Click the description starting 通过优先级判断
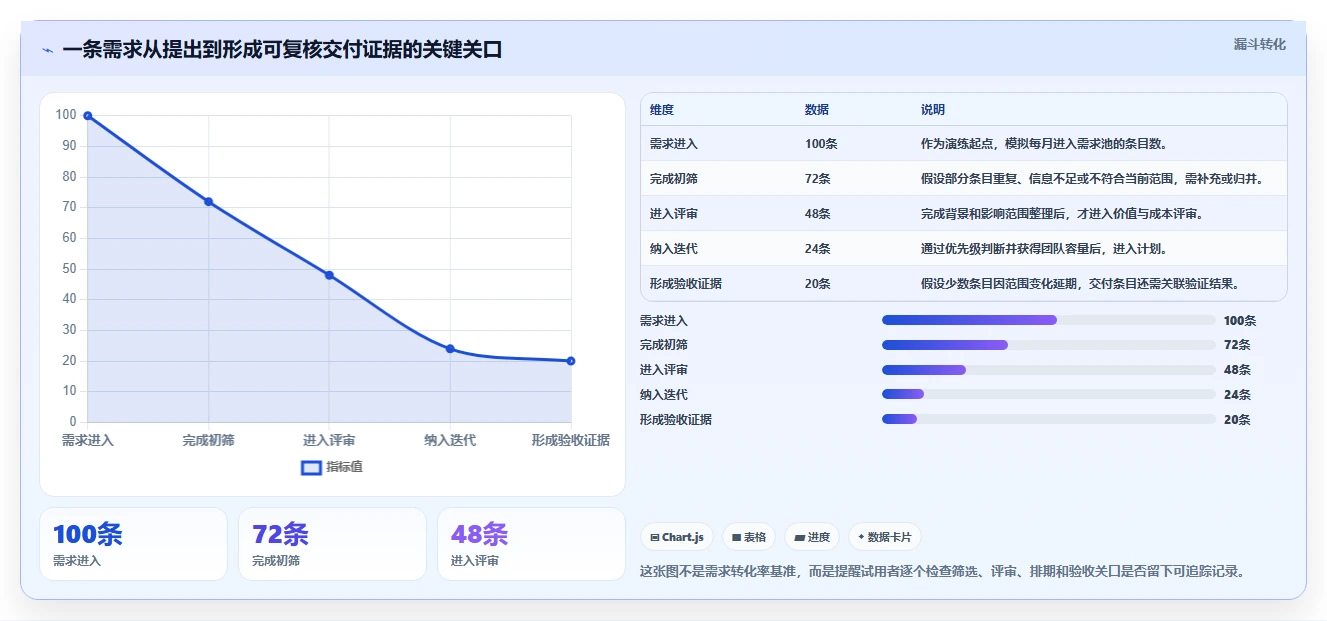Image resolution: width=1327 pixels, height=621 pixels. [1044, 249]
